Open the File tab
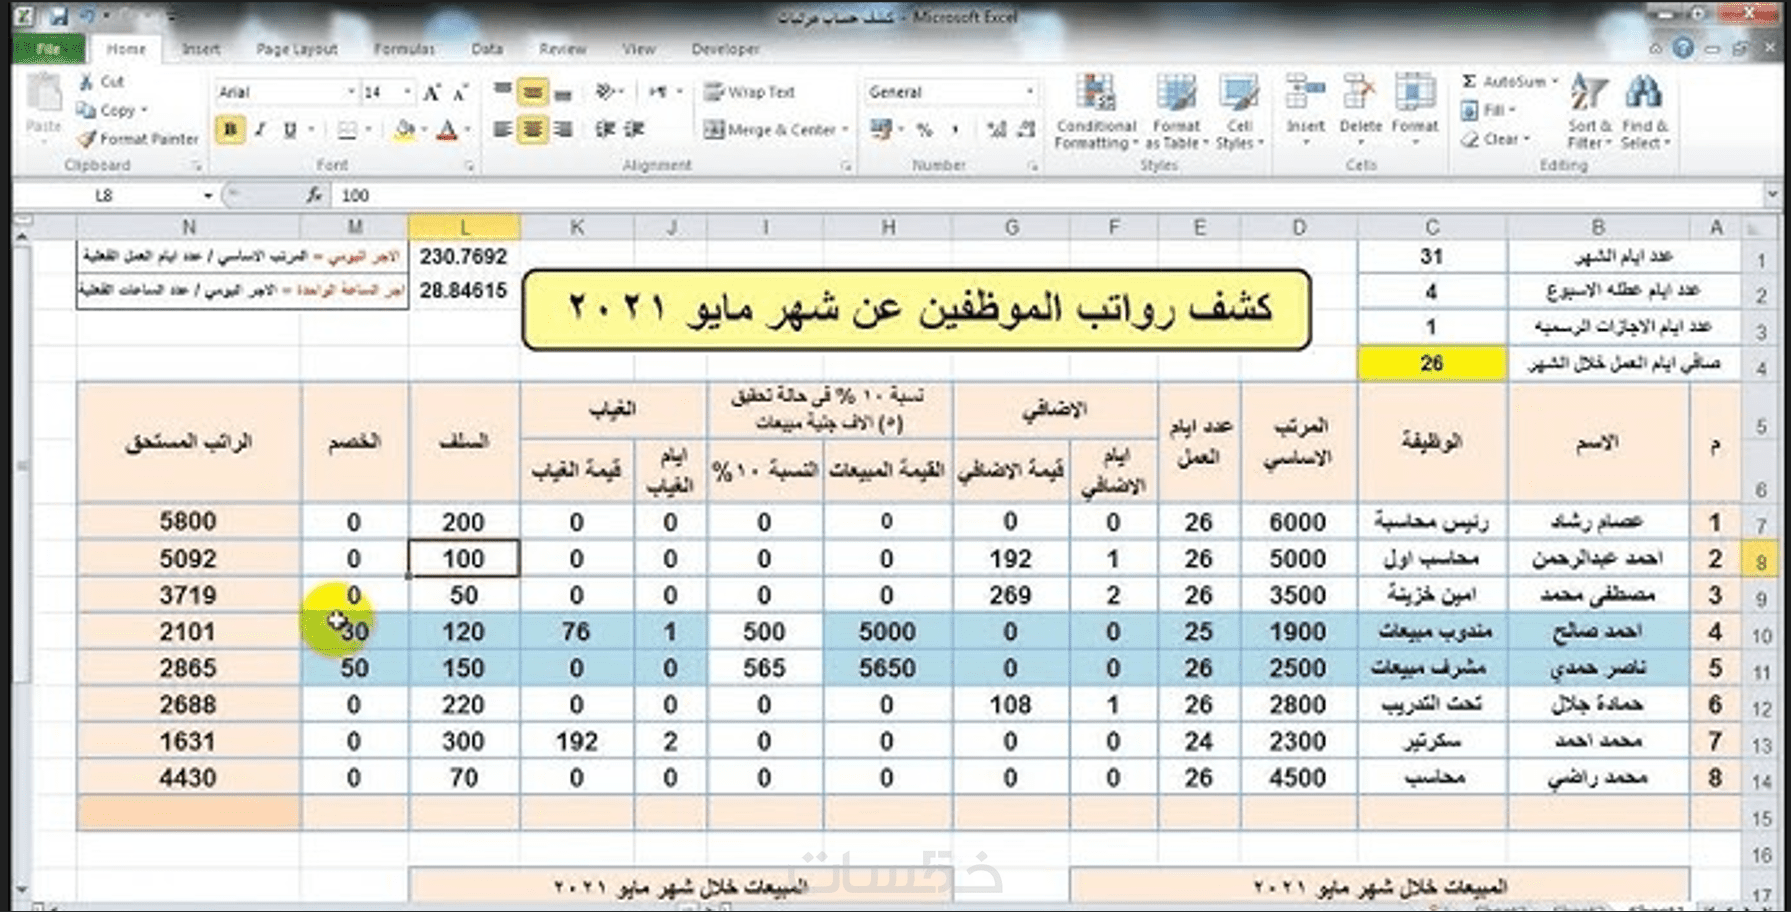Image resolution: width=1791 pixels, height=912 pixels. click(x=48, y=49)
